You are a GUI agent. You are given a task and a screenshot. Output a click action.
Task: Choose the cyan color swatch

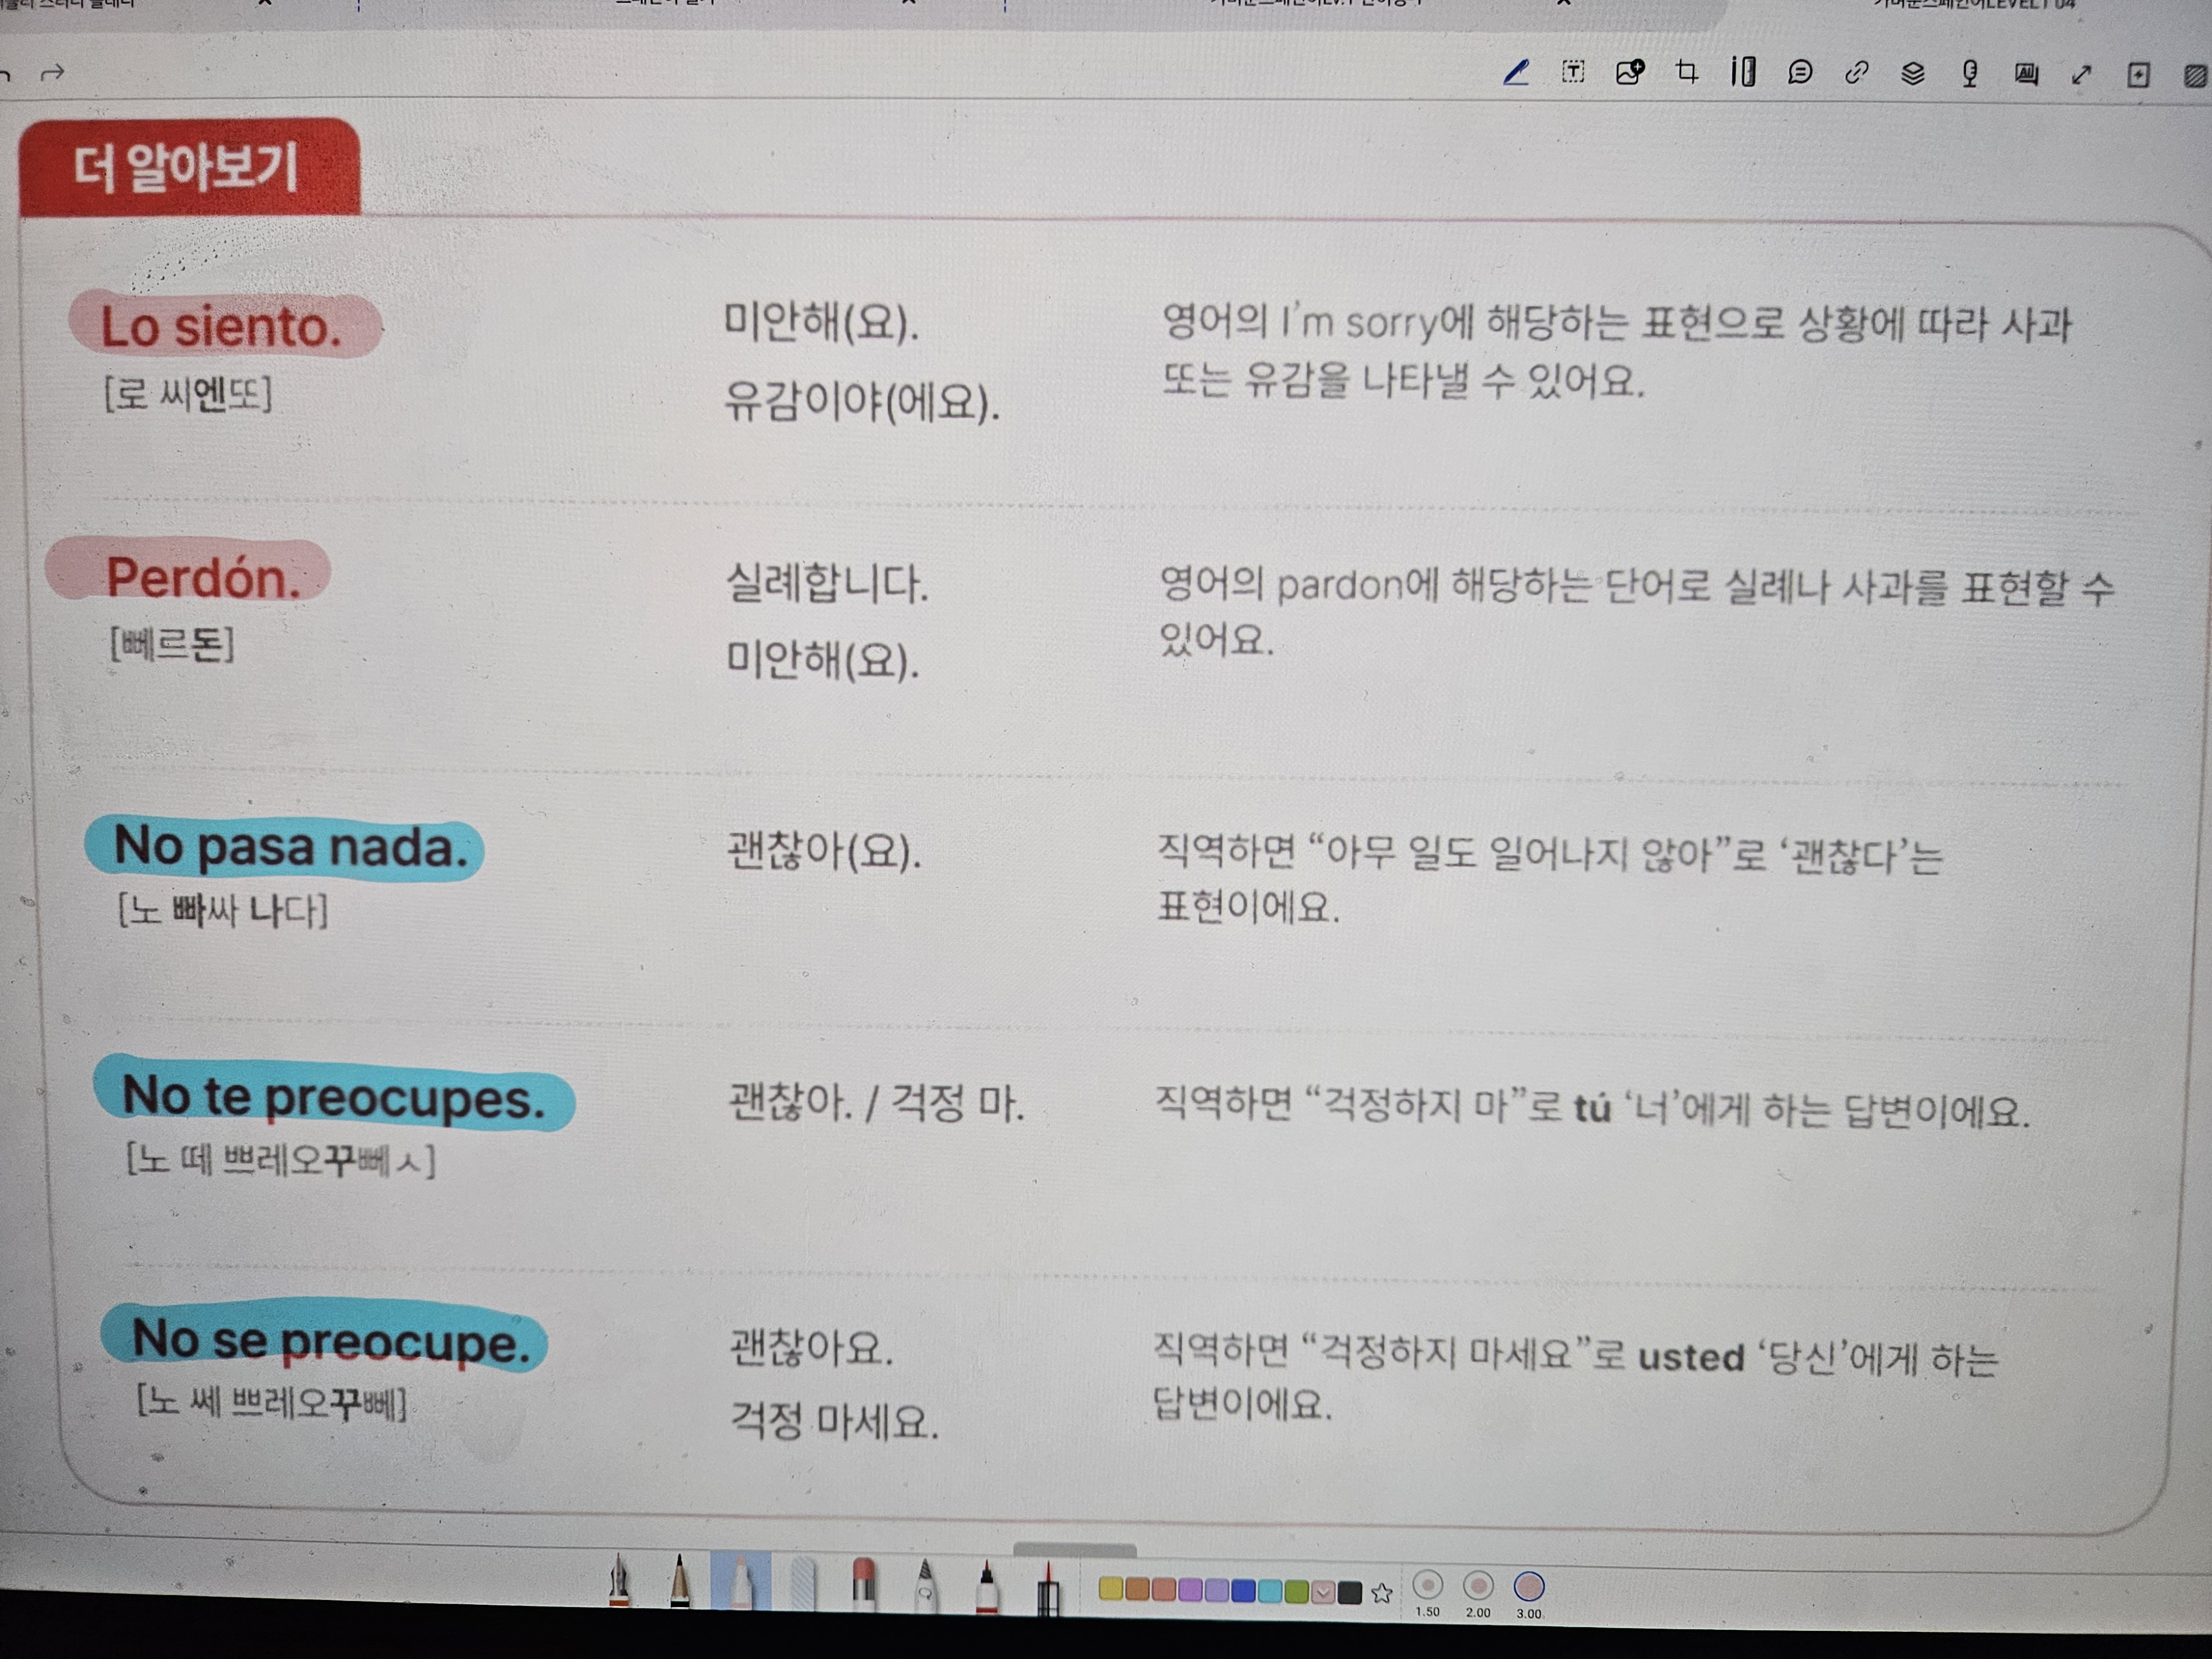(1270, 1591)
